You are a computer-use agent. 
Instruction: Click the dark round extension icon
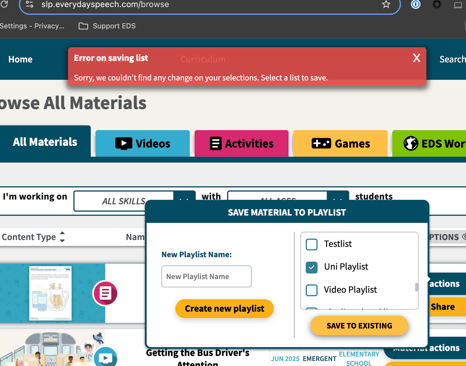(x=437, y=4)
